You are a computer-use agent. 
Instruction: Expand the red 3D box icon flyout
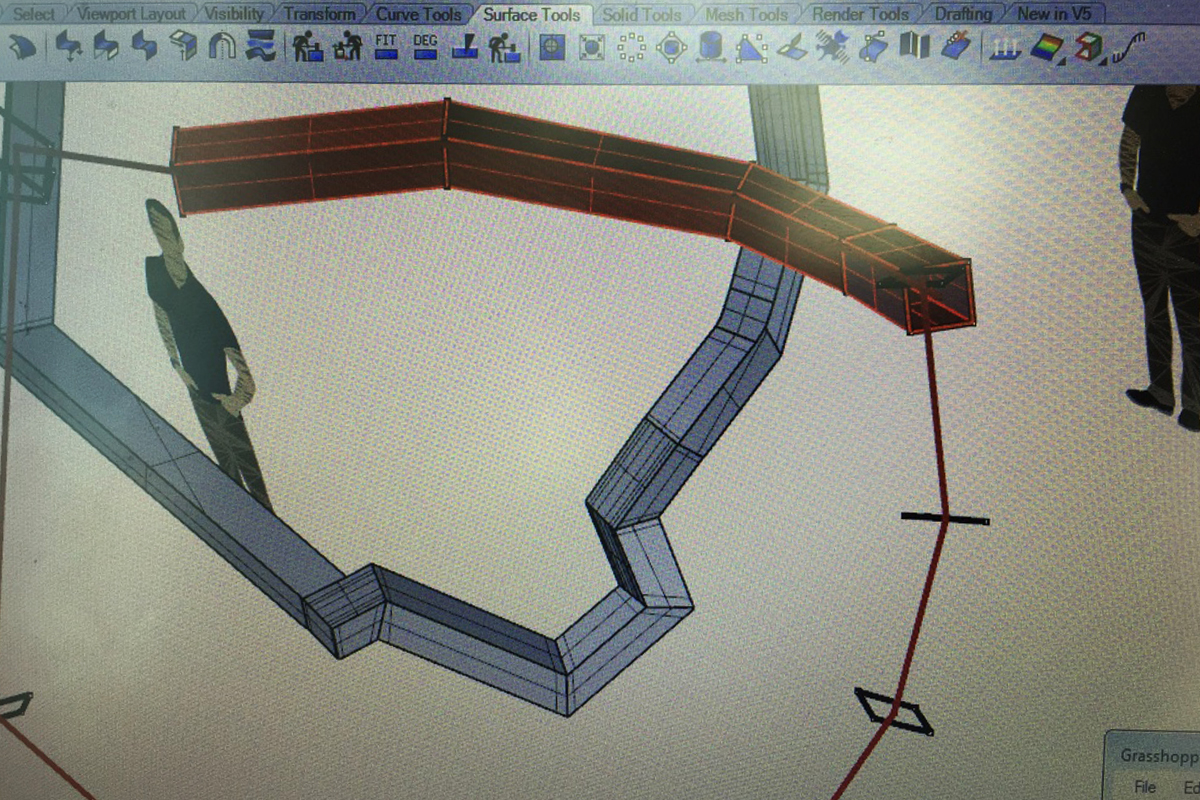point(1102,61)
